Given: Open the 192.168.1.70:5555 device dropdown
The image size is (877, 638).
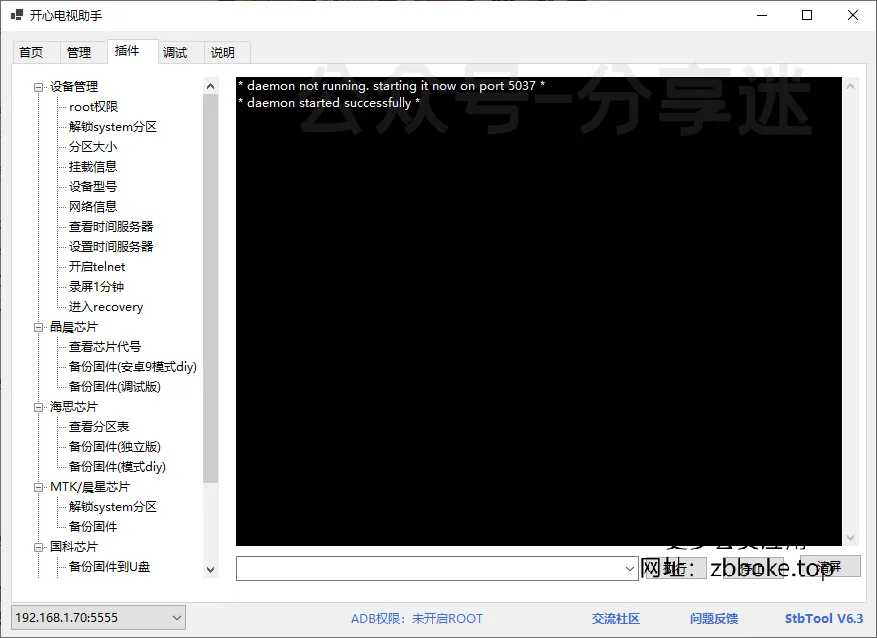Looking at the screenshot, I should tap(98, 618).
